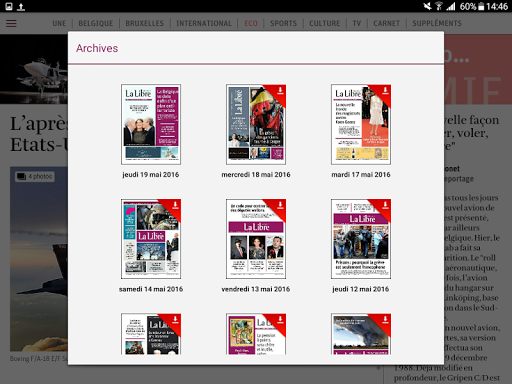The image size is (512, 384).
Task: Go to the BELGIQUE section
Action: (x=96, y=23)
